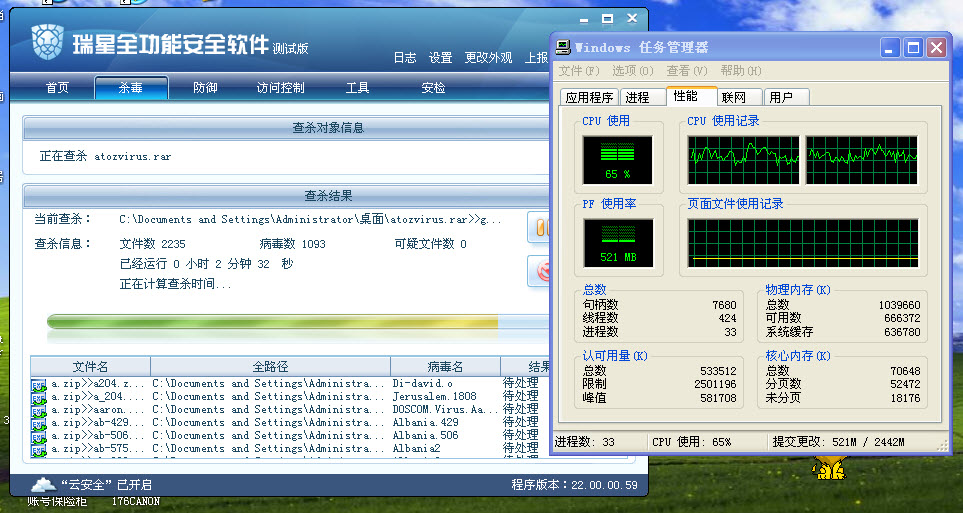Select virus name Di-david.o
This screenshot has width=963, height=513.
(x=423, y=383)
